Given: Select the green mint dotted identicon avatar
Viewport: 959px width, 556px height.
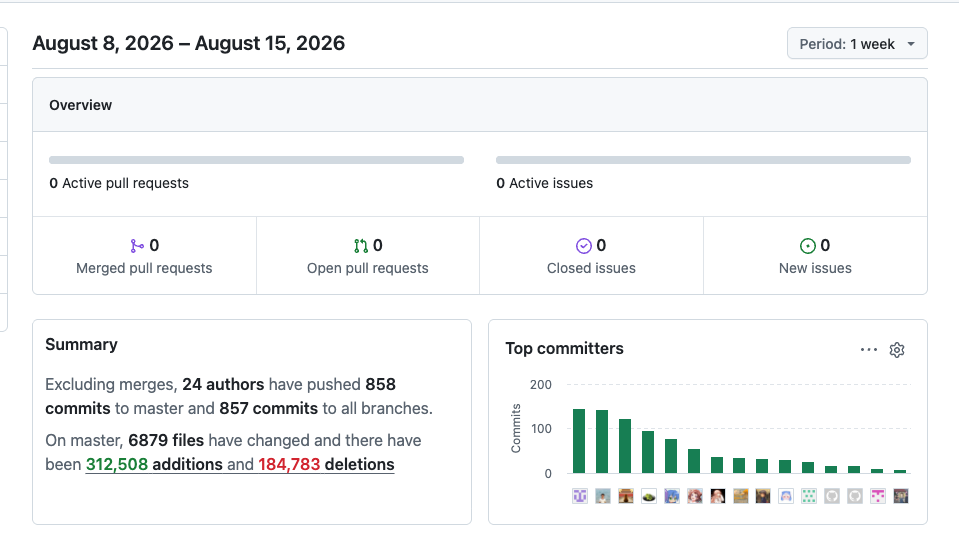Looking at the screenshot, I should point(809,496).
